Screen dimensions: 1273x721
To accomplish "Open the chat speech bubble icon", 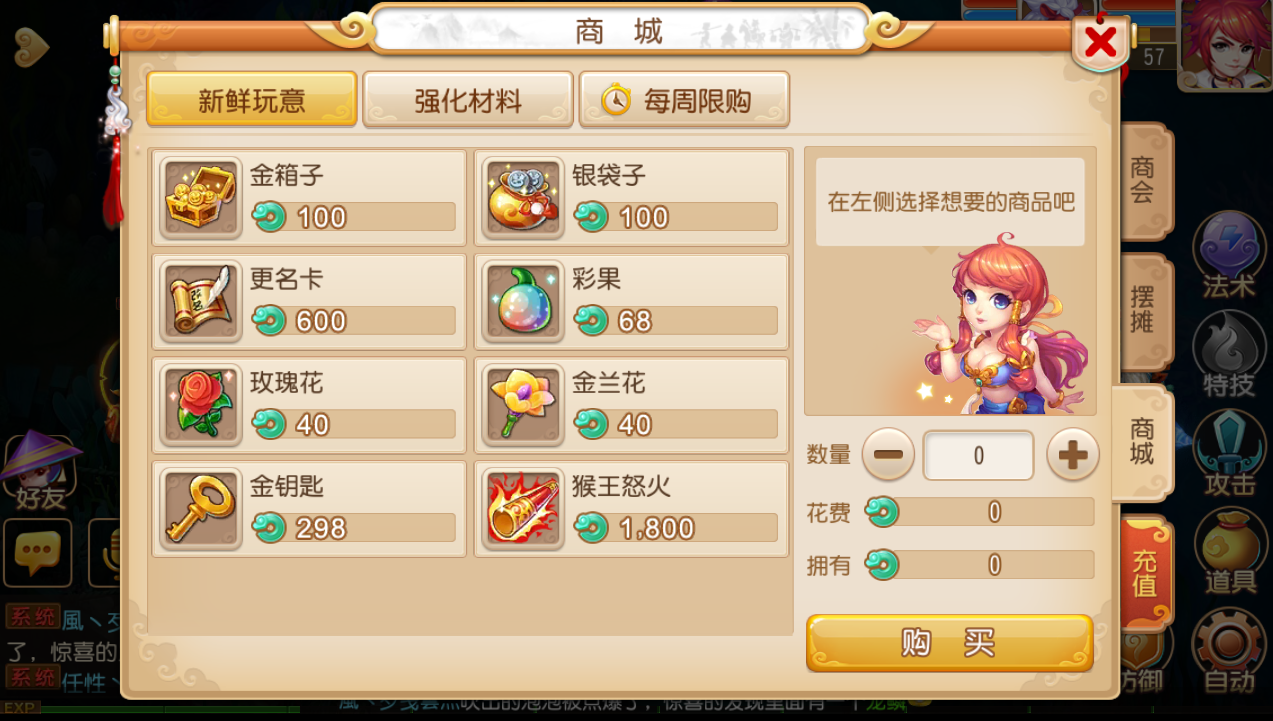I will point(38,553).
